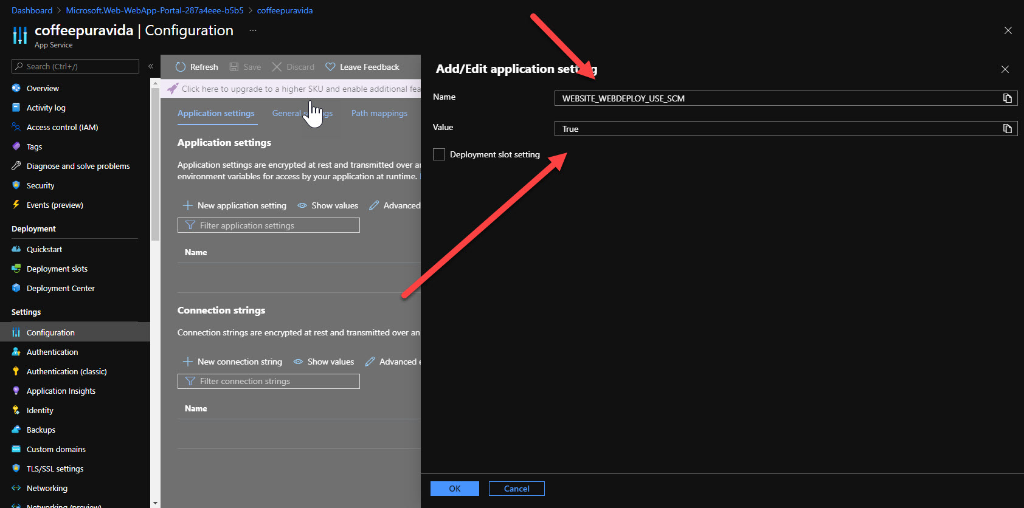Open Custom domains
Image resolution: width=1024 pixels, height=508 pixels.
[x=56, y=449]
